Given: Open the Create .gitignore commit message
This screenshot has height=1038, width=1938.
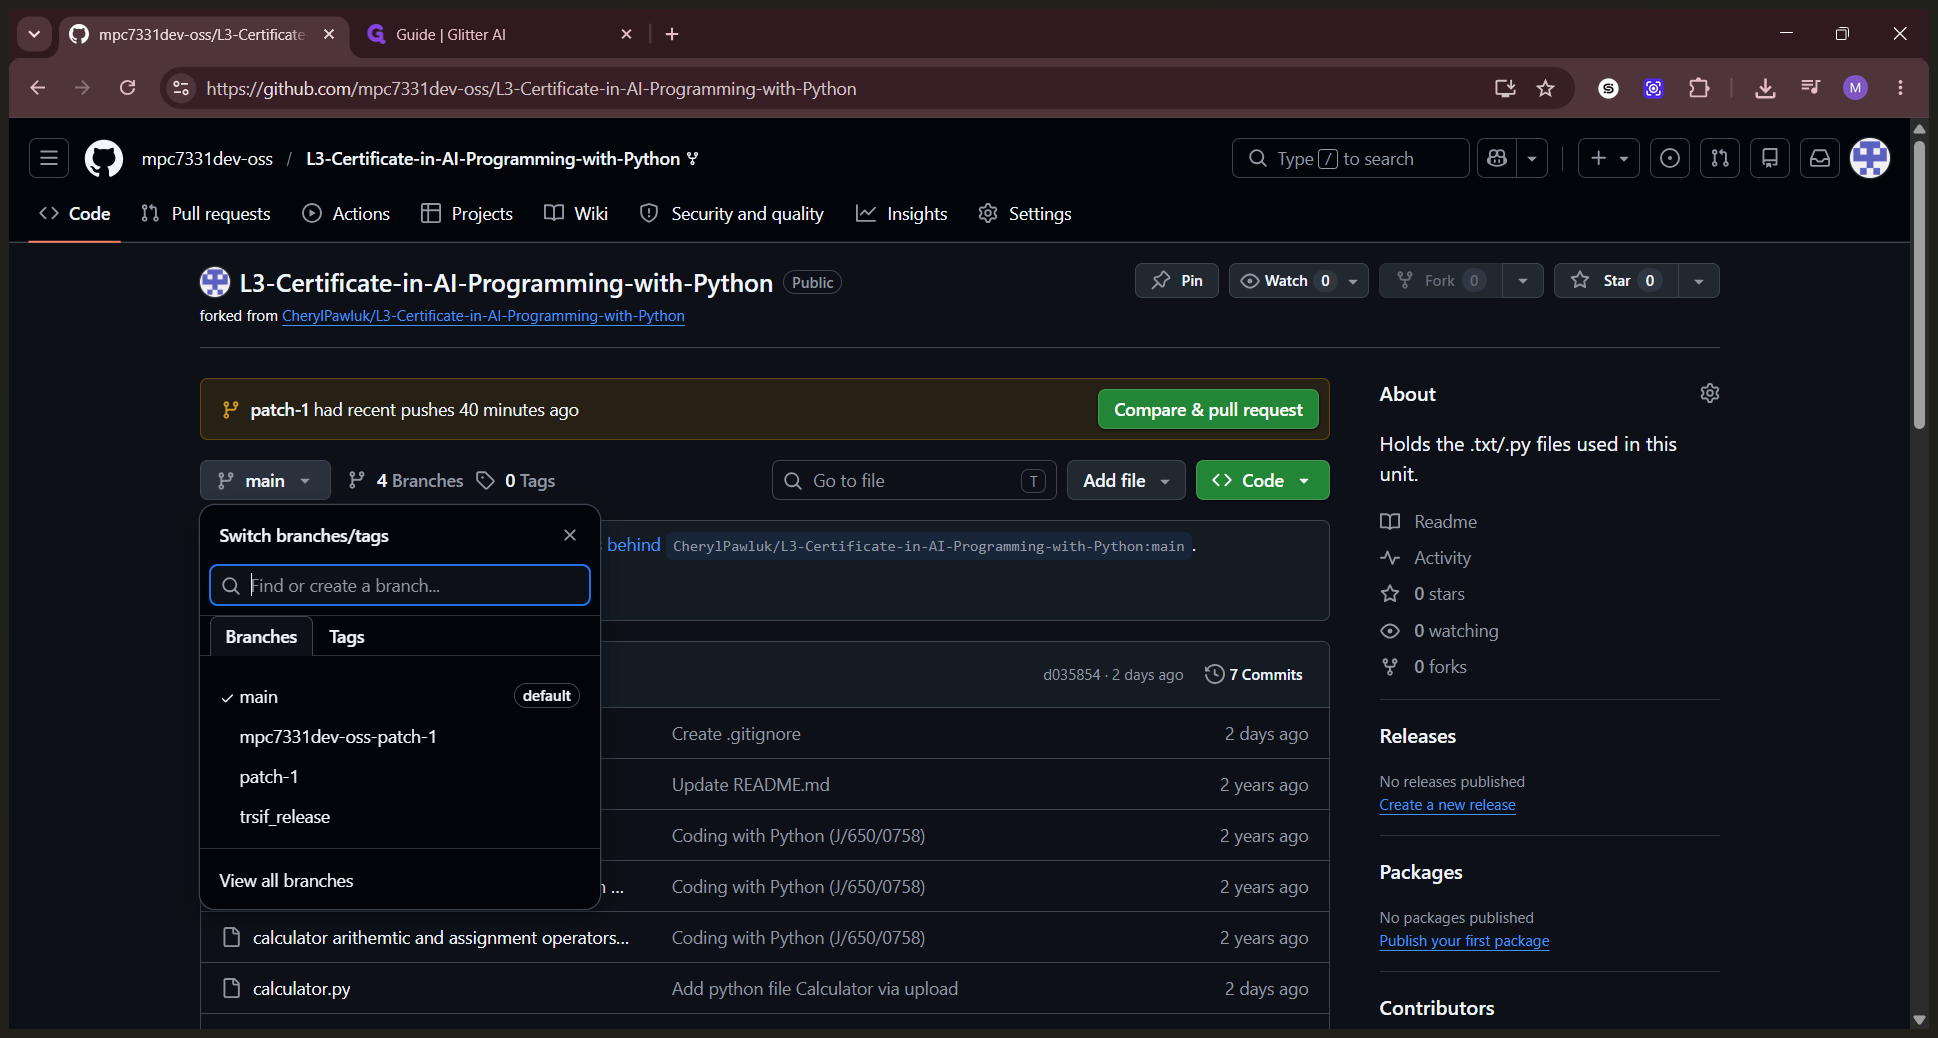Looking at the screenshot, I should [736, 733].
